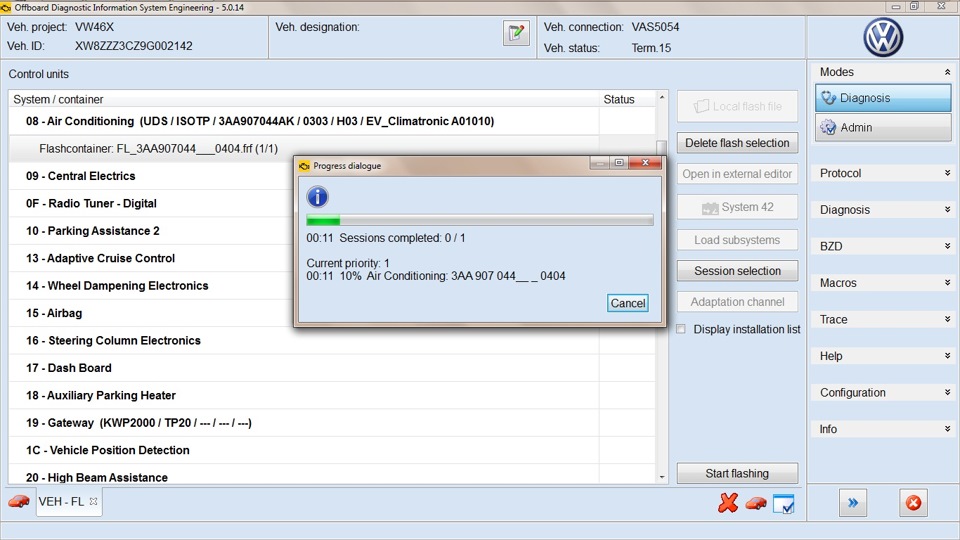Select 17 - Dash Board row
The image size is (960, 540).
pyautogui.click(x=303, y=368)
